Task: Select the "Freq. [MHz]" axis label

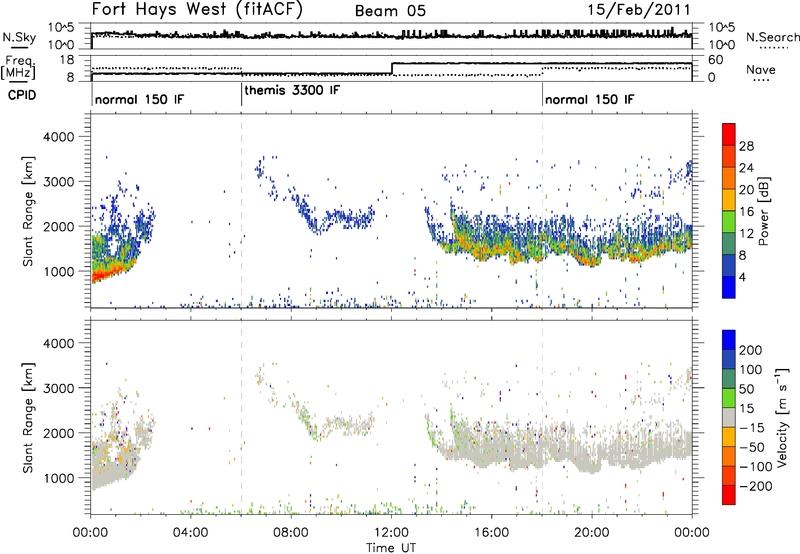Action: click(19, 67)
